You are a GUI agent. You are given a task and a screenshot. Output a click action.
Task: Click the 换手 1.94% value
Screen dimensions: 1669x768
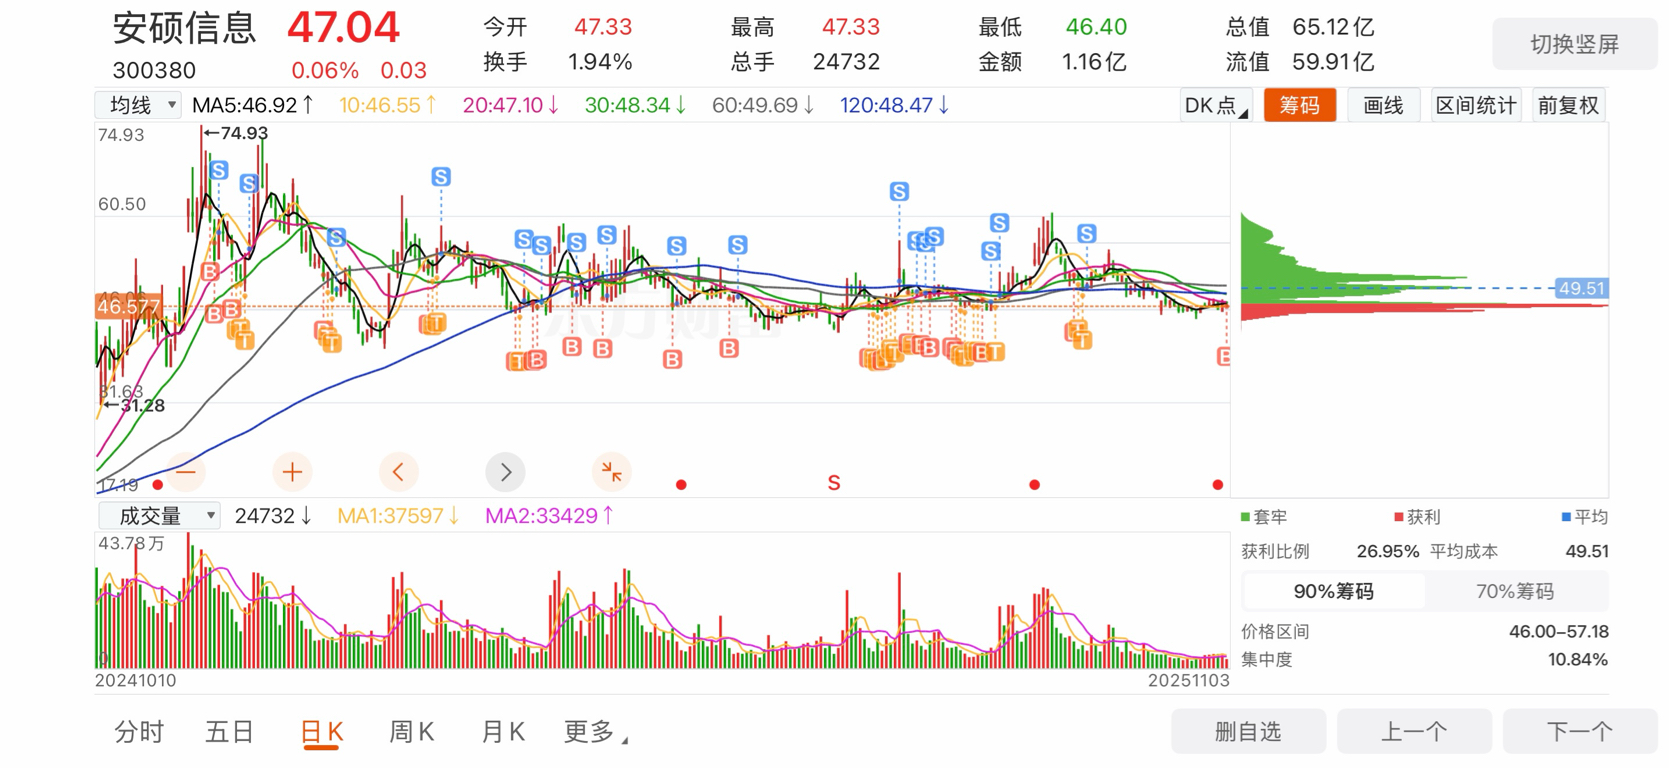(x=600, y=62)
